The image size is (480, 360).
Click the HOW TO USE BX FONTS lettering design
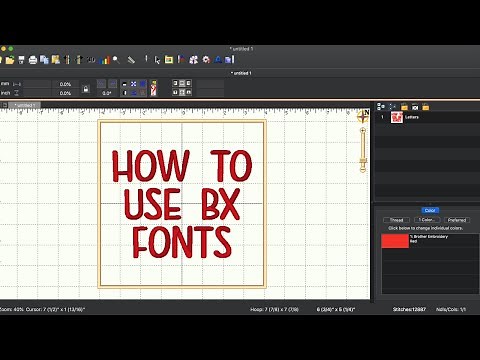coord(182,204)
